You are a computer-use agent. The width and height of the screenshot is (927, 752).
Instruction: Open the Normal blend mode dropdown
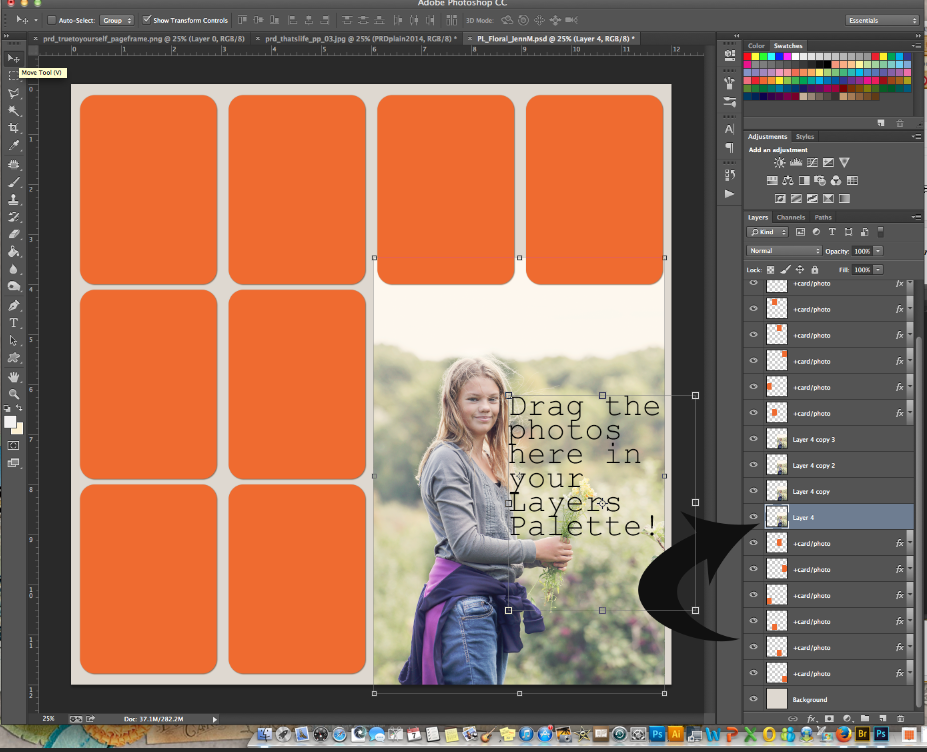[x=784, y=250]
